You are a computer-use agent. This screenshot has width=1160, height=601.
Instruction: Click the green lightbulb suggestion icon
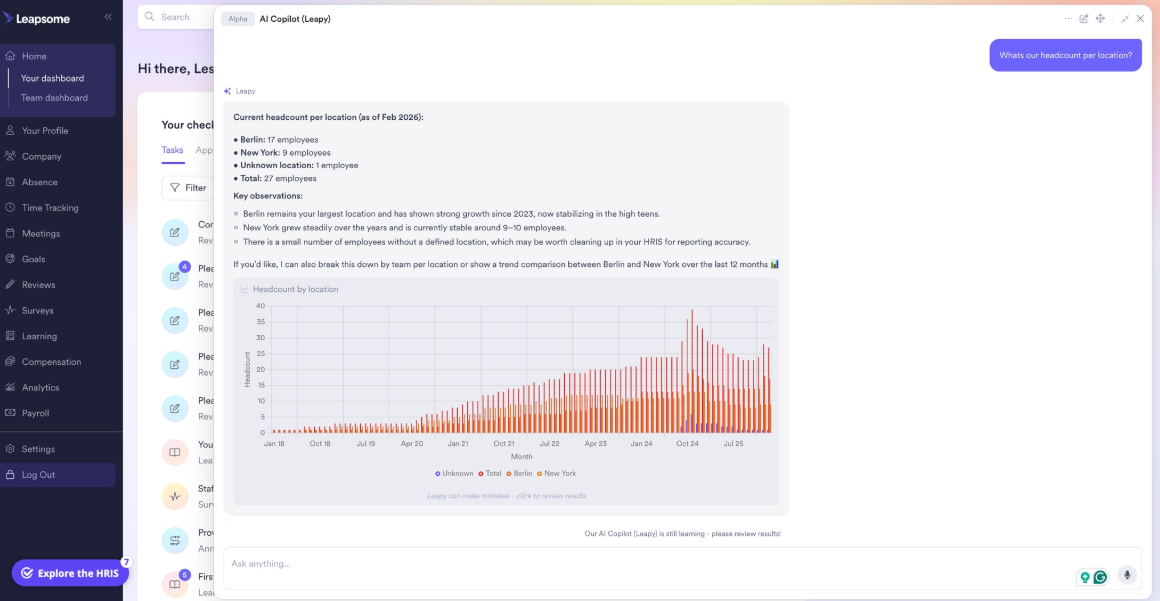click(x=1086, y=577)
